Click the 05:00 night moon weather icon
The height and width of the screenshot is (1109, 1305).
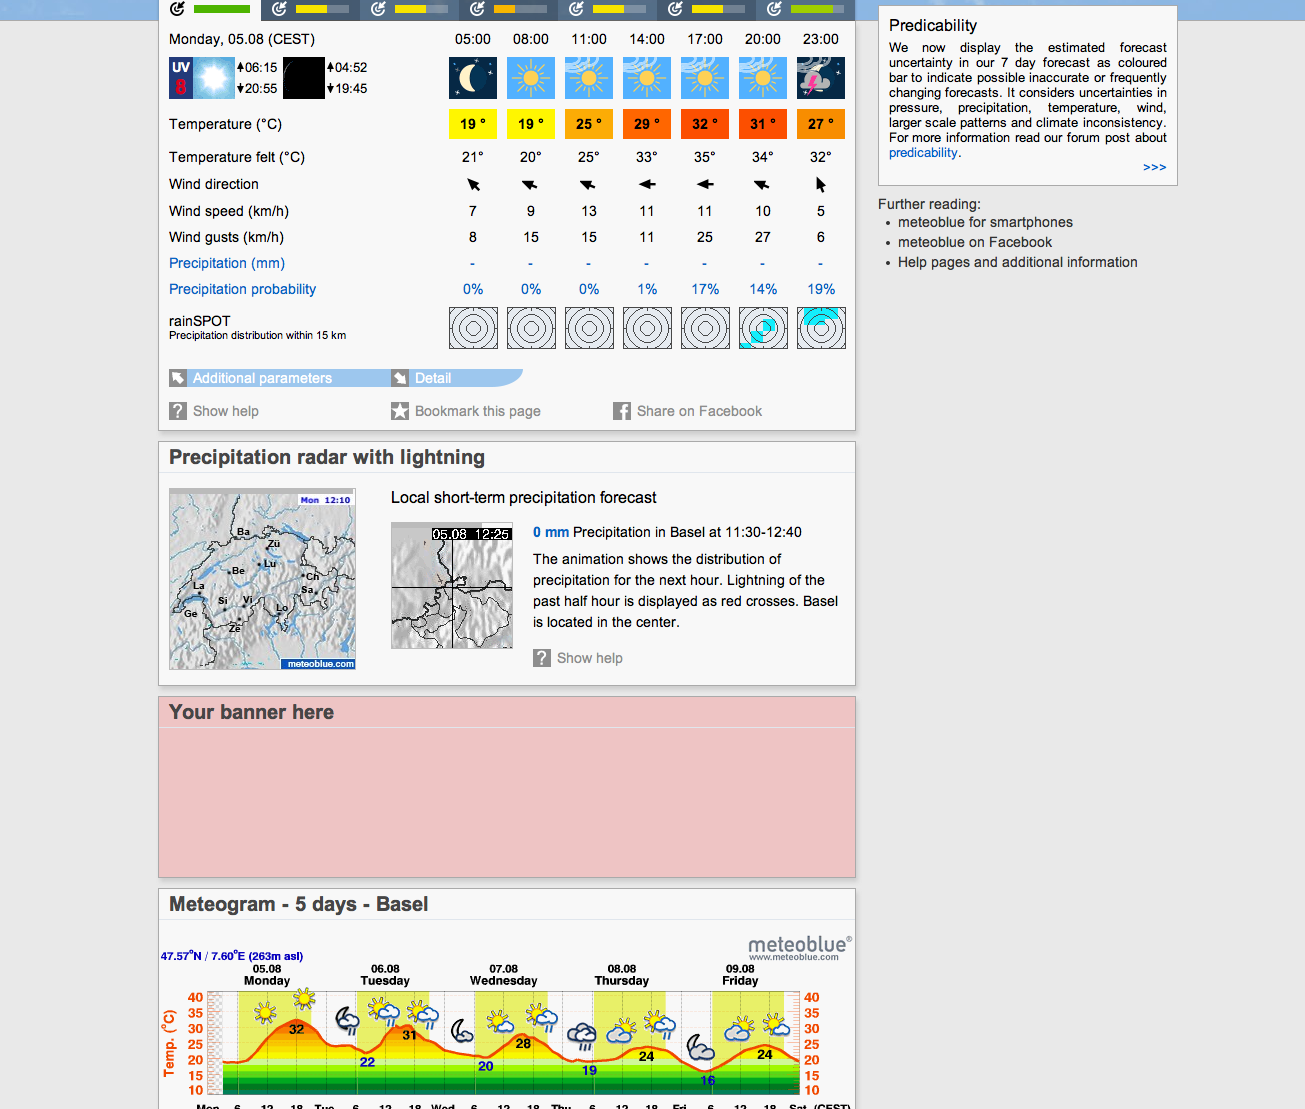click(473, 78)
